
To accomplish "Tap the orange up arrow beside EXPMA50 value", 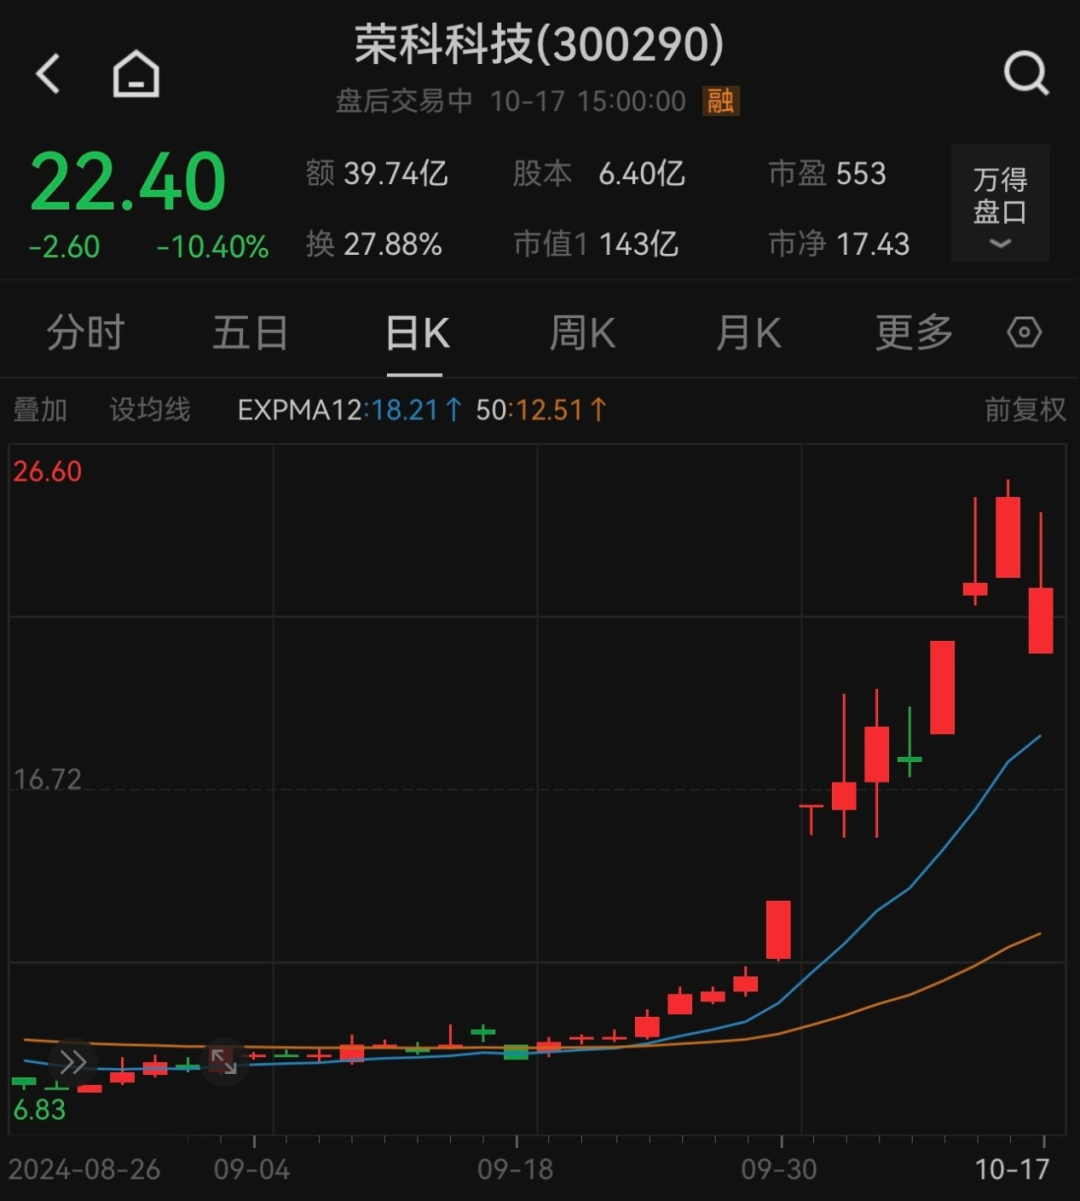I will 599,409.
